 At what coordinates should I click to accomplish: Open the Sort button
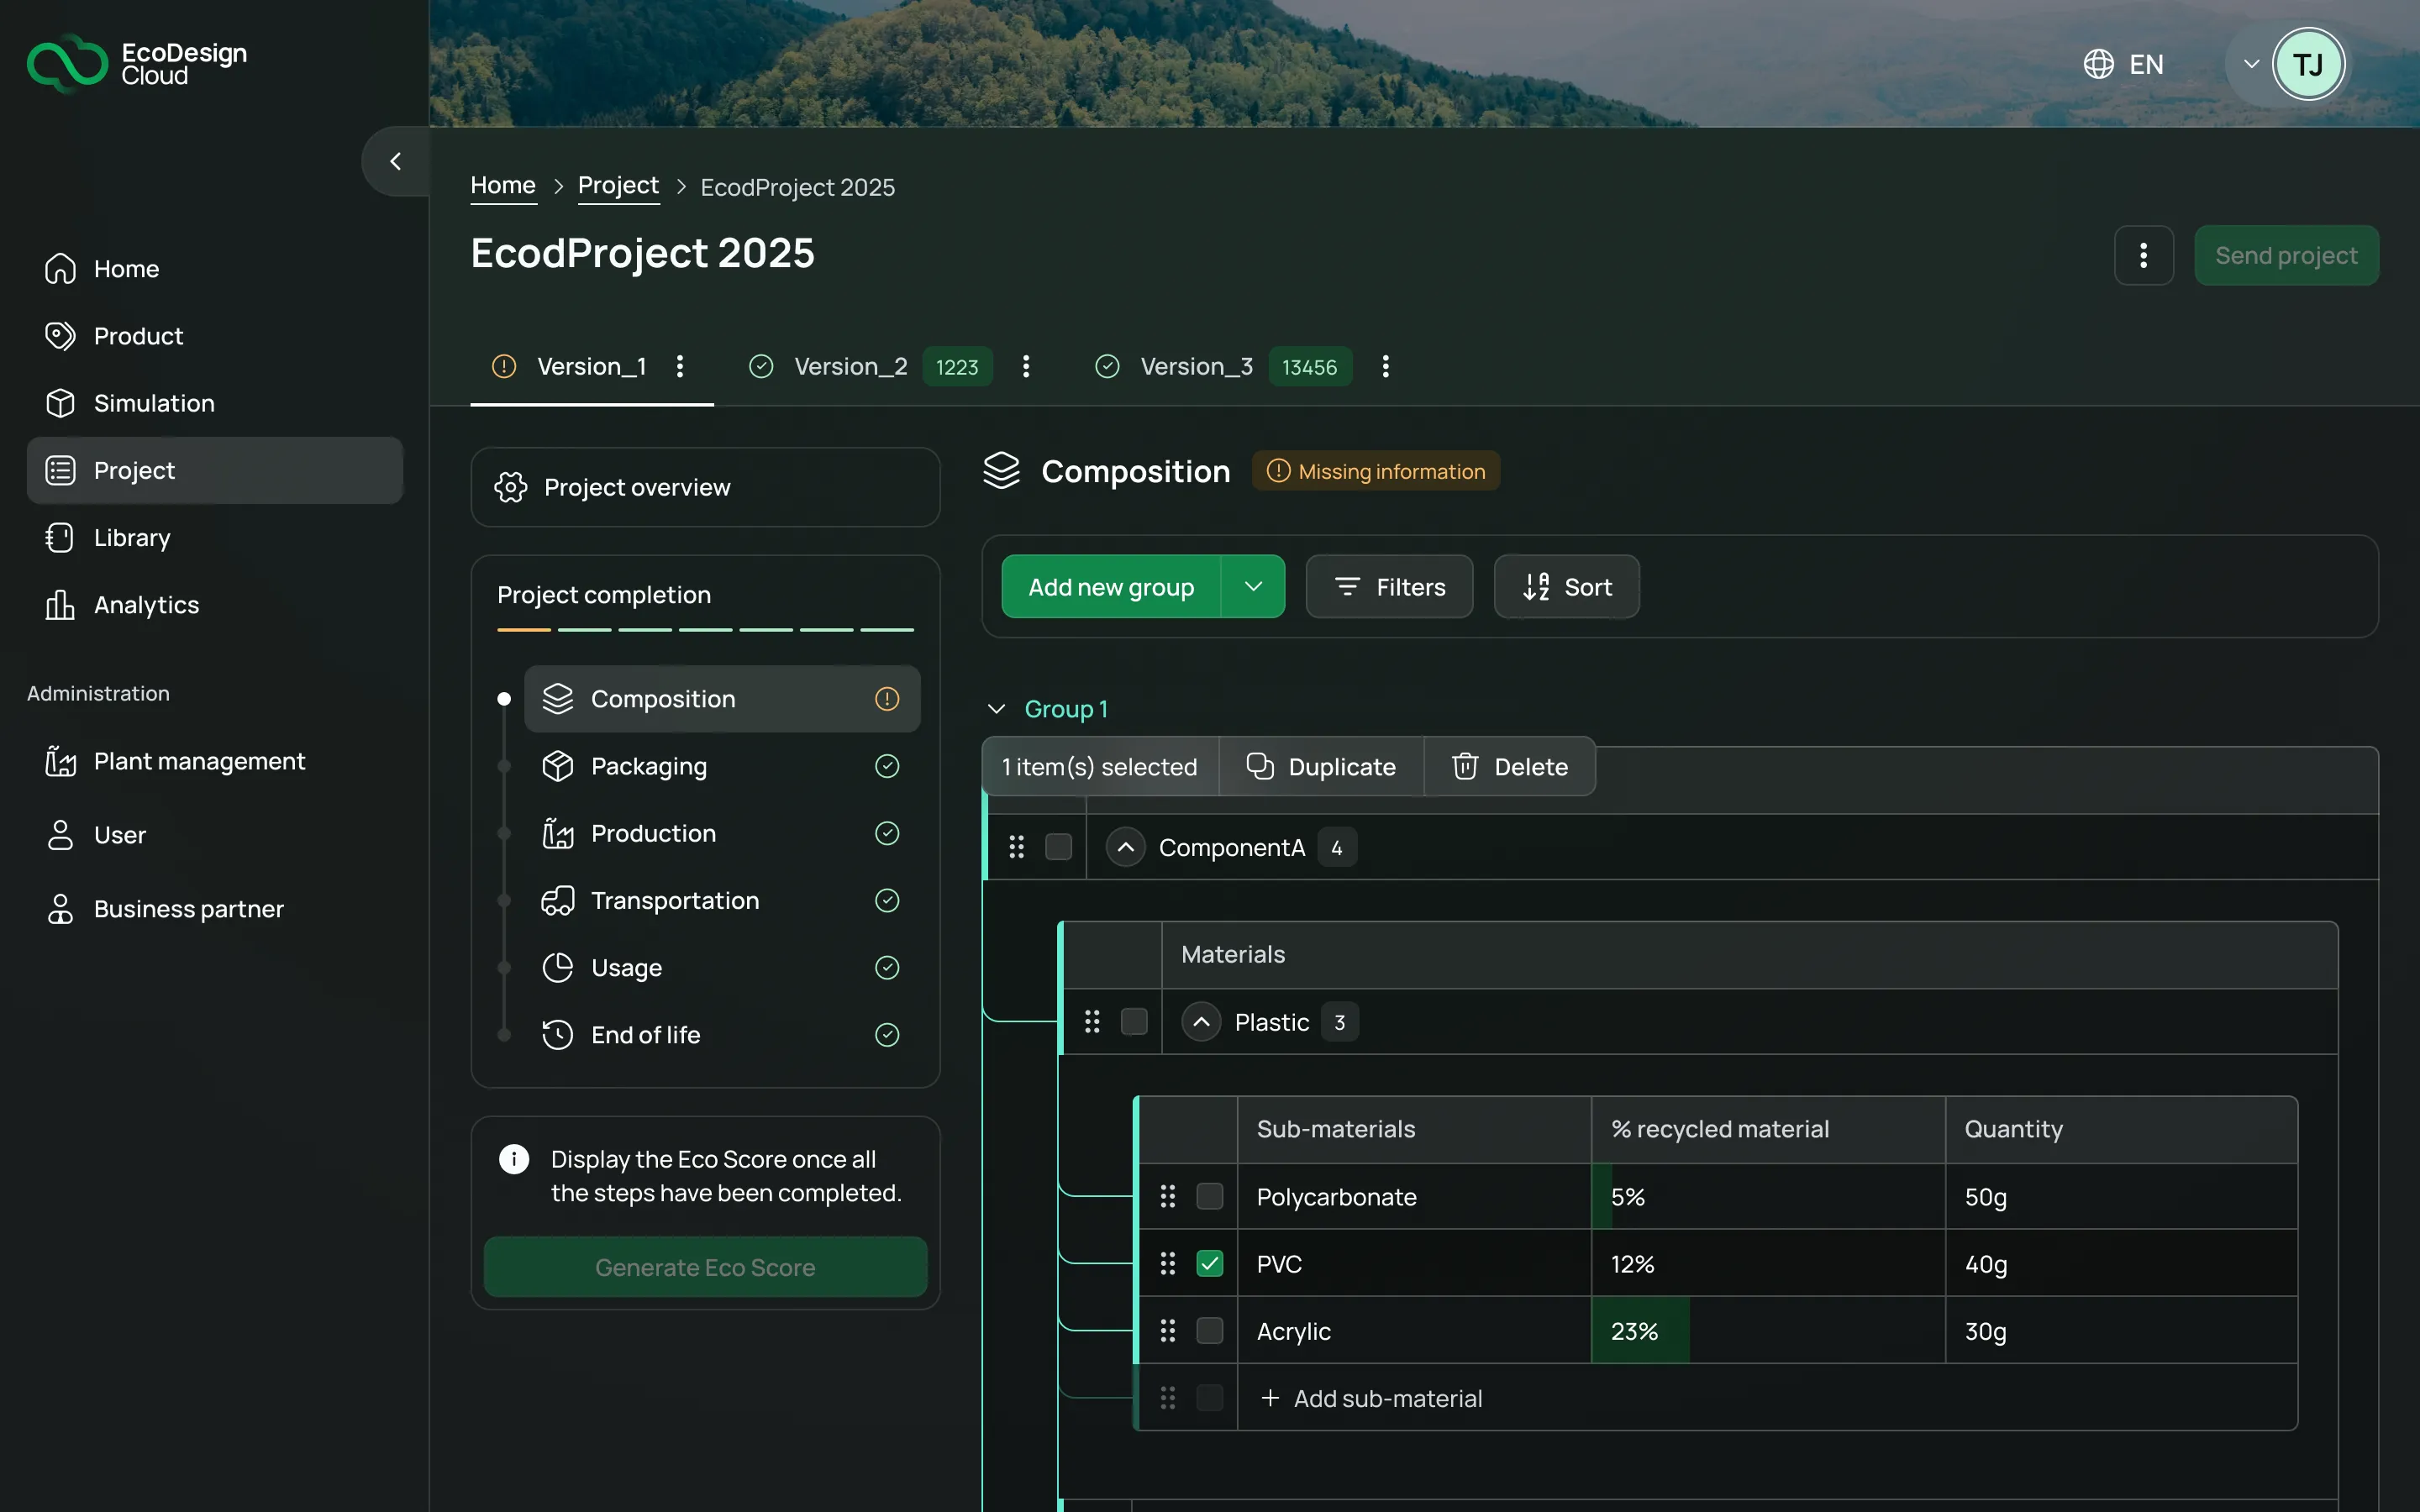click(1566, 586)
